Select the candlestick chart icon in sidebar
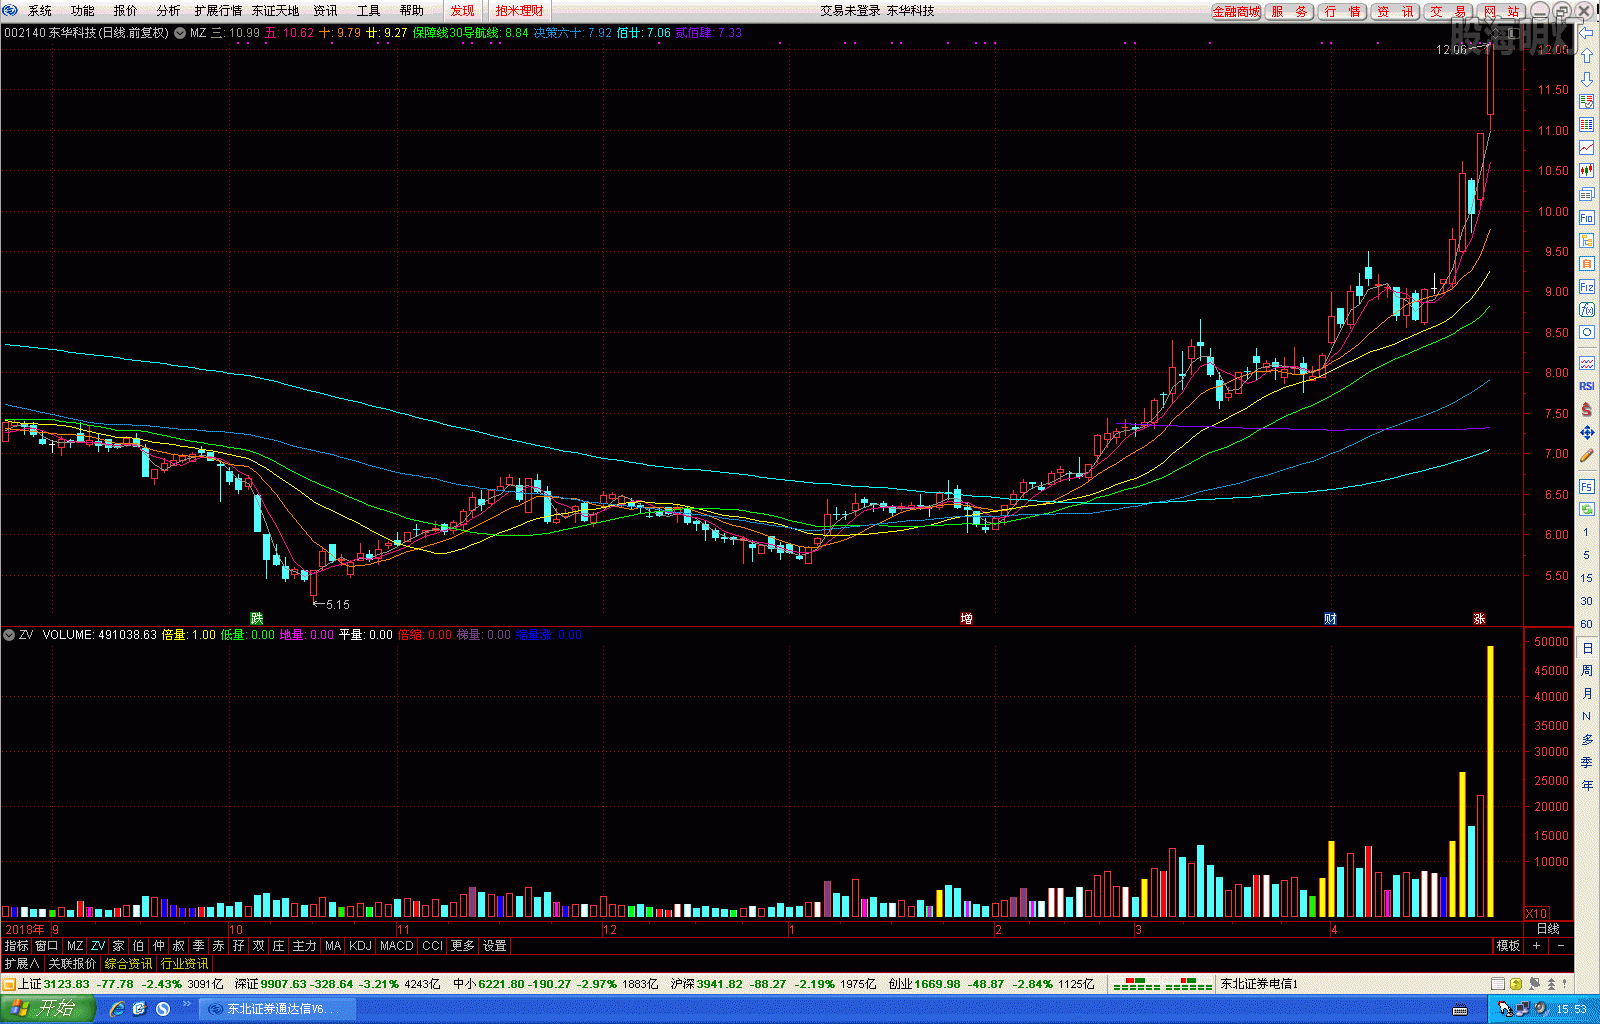This screenshot has width=1600, height=1024. [1586, 171]
